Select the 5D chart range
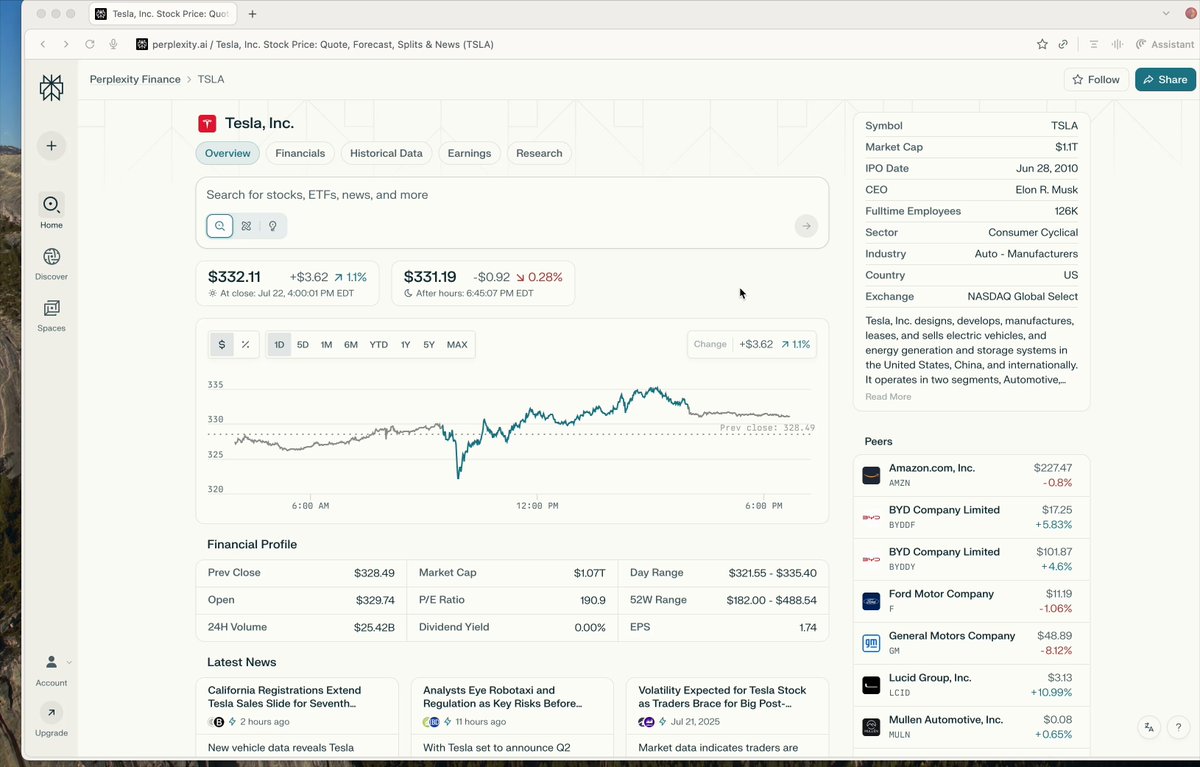The height and width of the screenshot is (767, 1200). click(303, 344)
